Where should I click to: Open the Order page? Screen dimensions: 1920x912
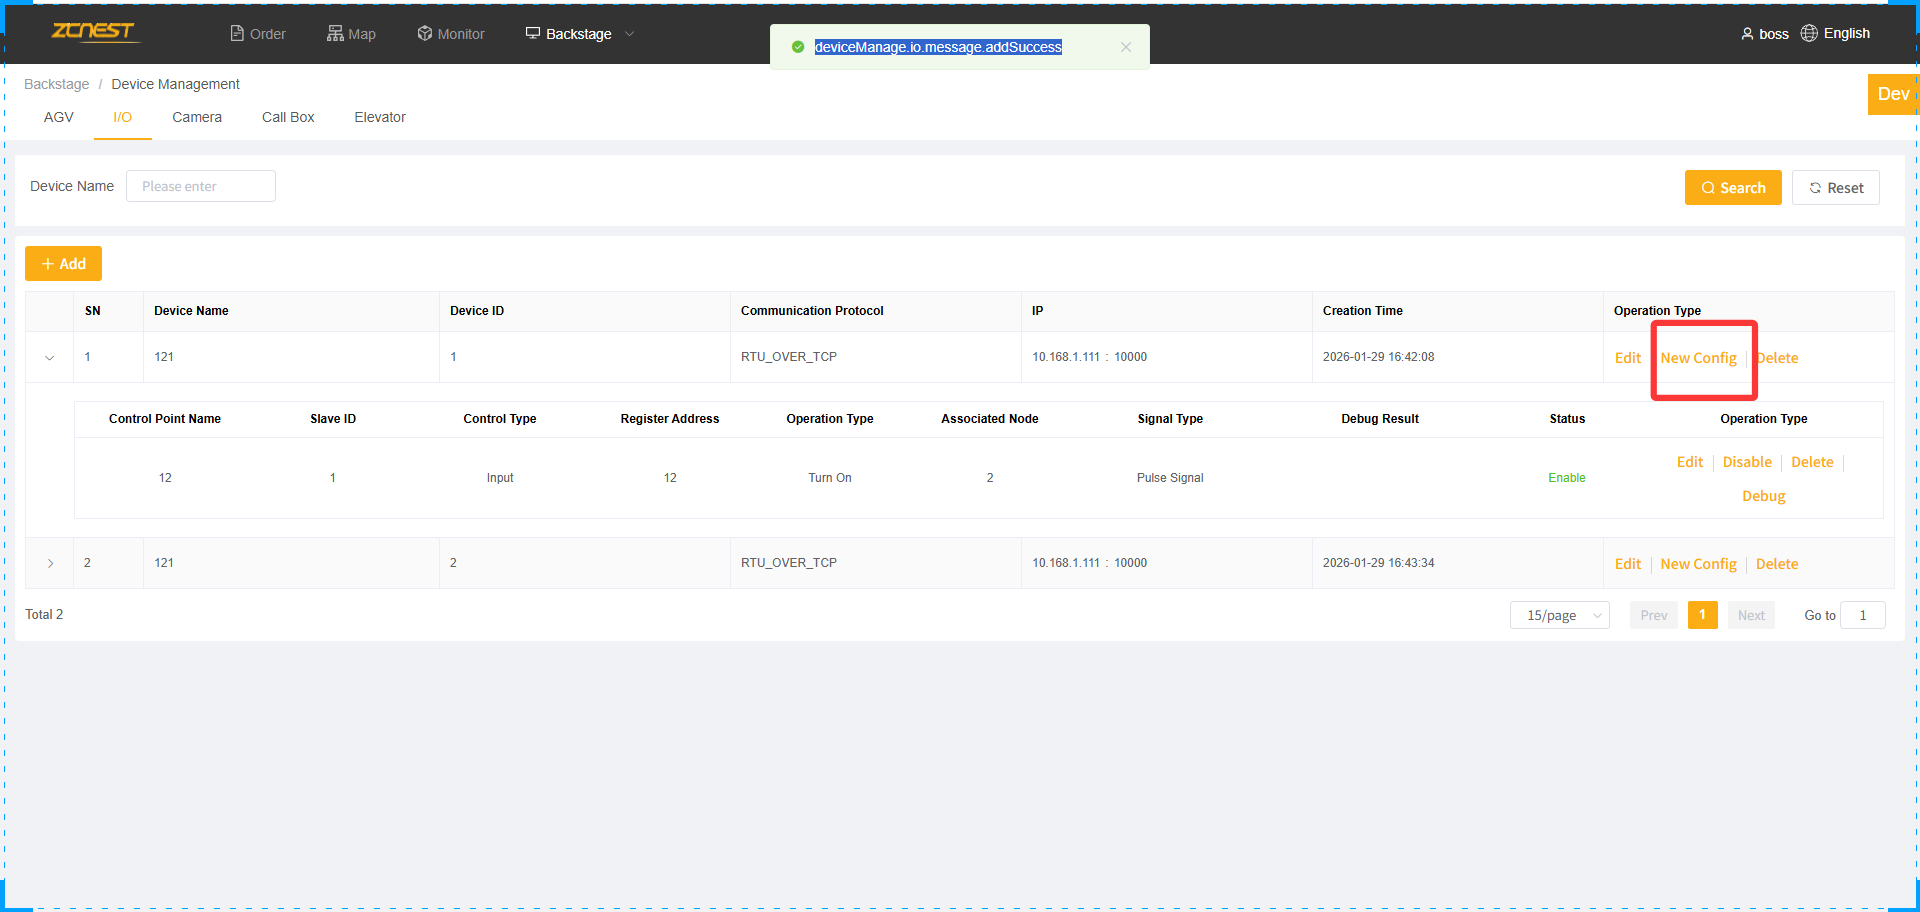[258, 34]
